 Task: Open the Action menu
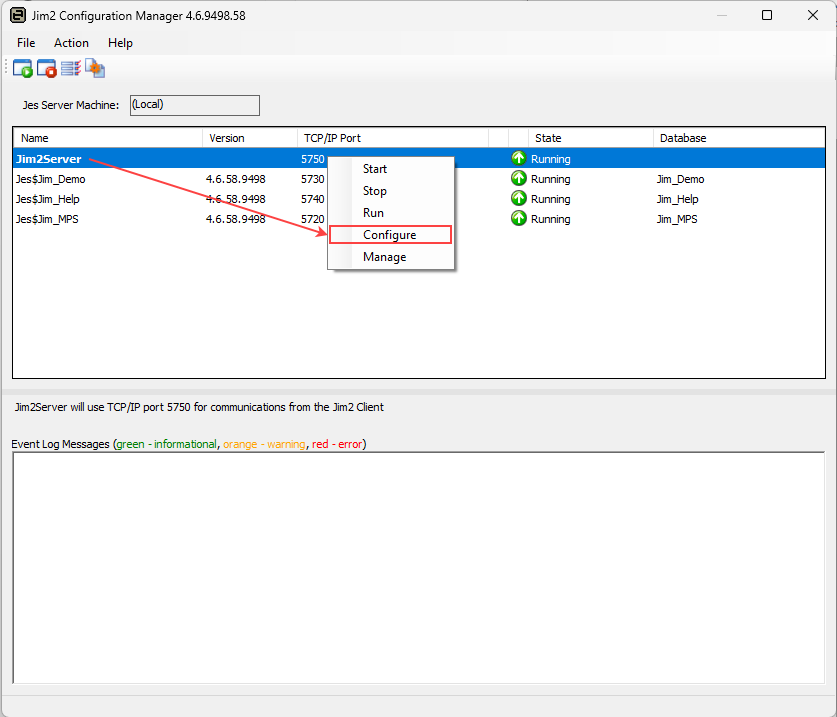coord(71,43)
